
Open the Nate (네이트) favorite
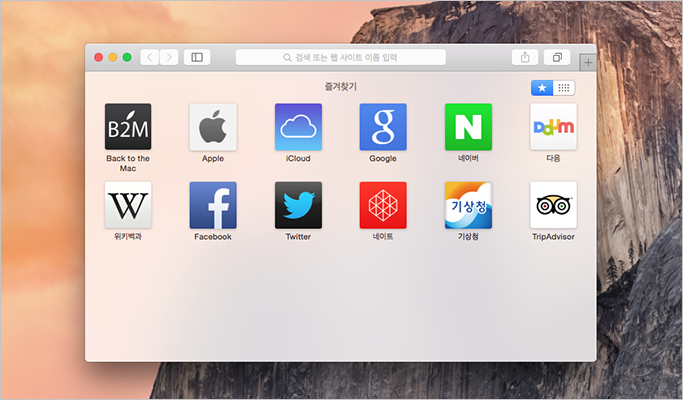coord(383,205)
